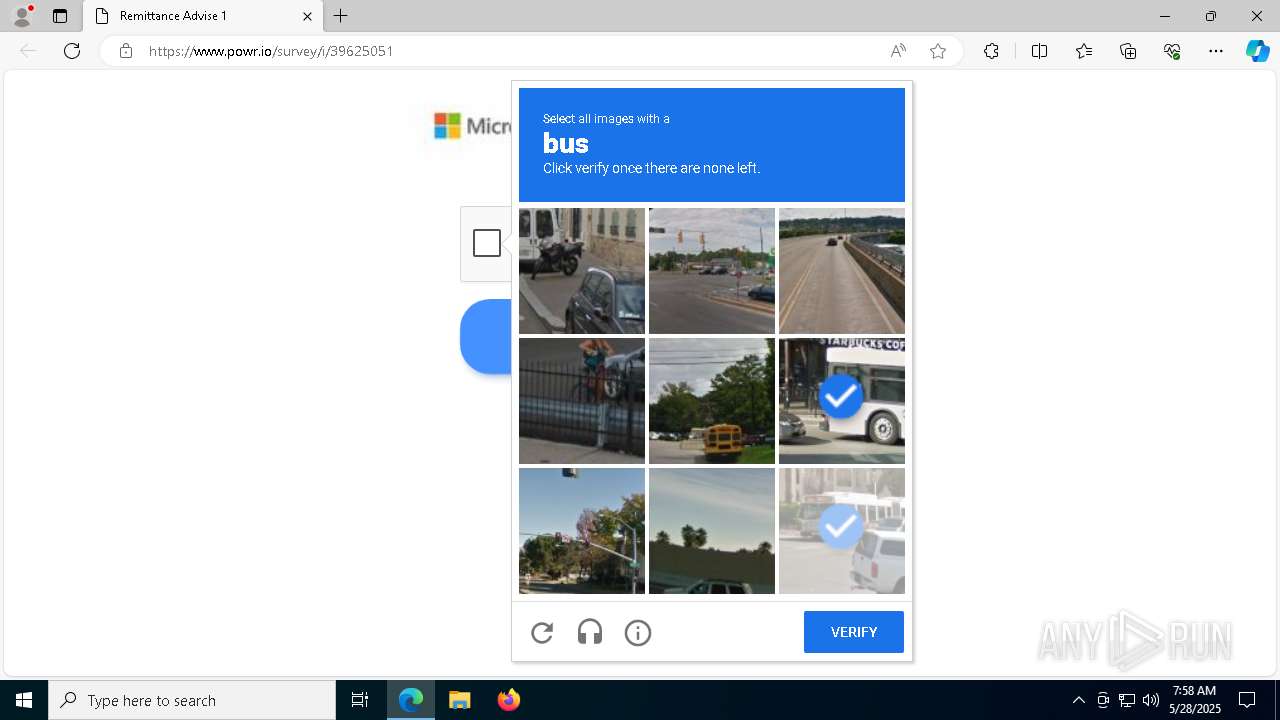Select the image with parked motorcycle and cars
Screen dimensions: 1280x720
click(582, 271)
